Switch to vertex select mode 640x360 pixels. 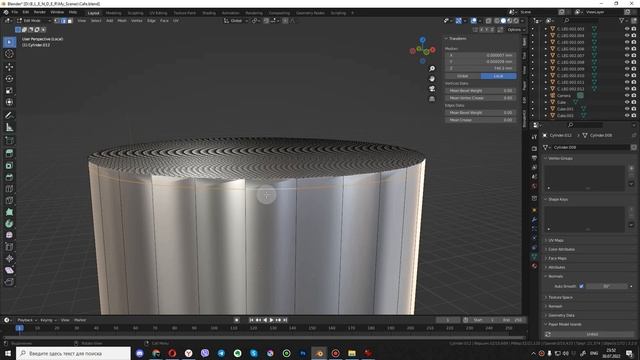click(x=57, y=20)
